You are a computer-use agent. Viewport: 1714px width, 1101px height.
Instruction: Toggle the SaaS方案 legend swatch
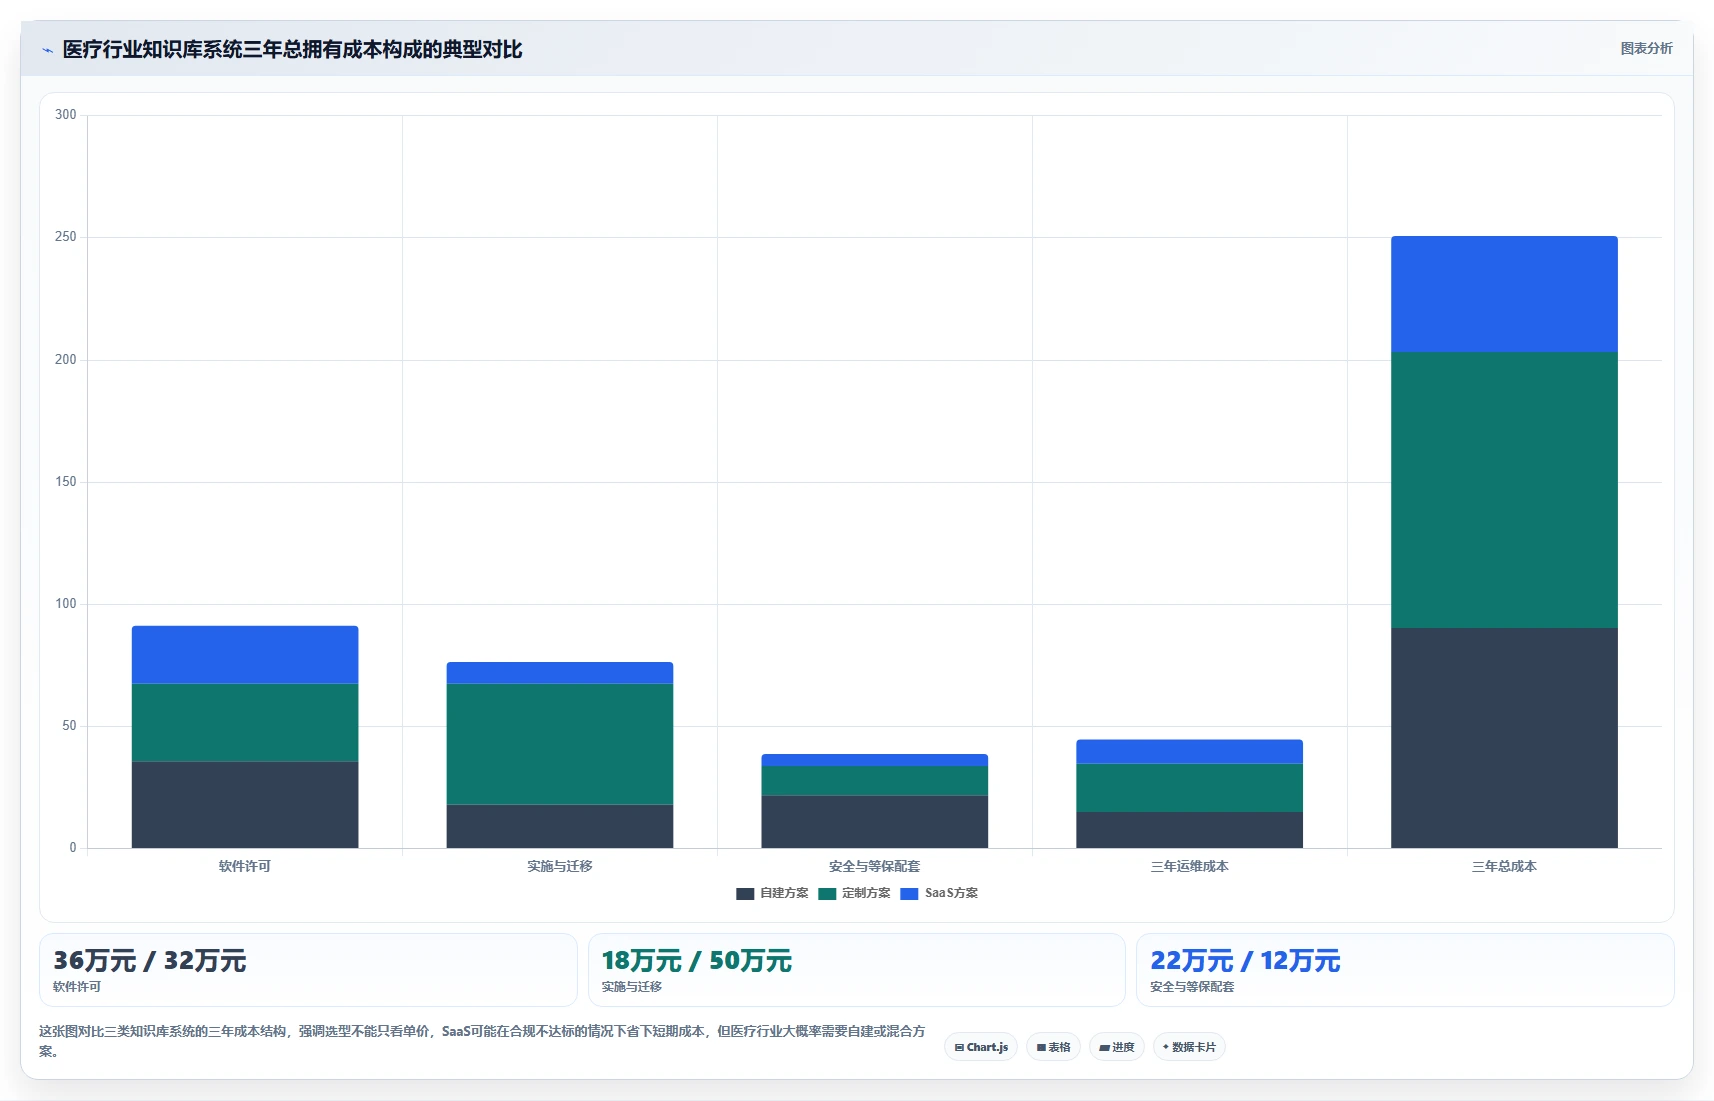coord(909,894)
